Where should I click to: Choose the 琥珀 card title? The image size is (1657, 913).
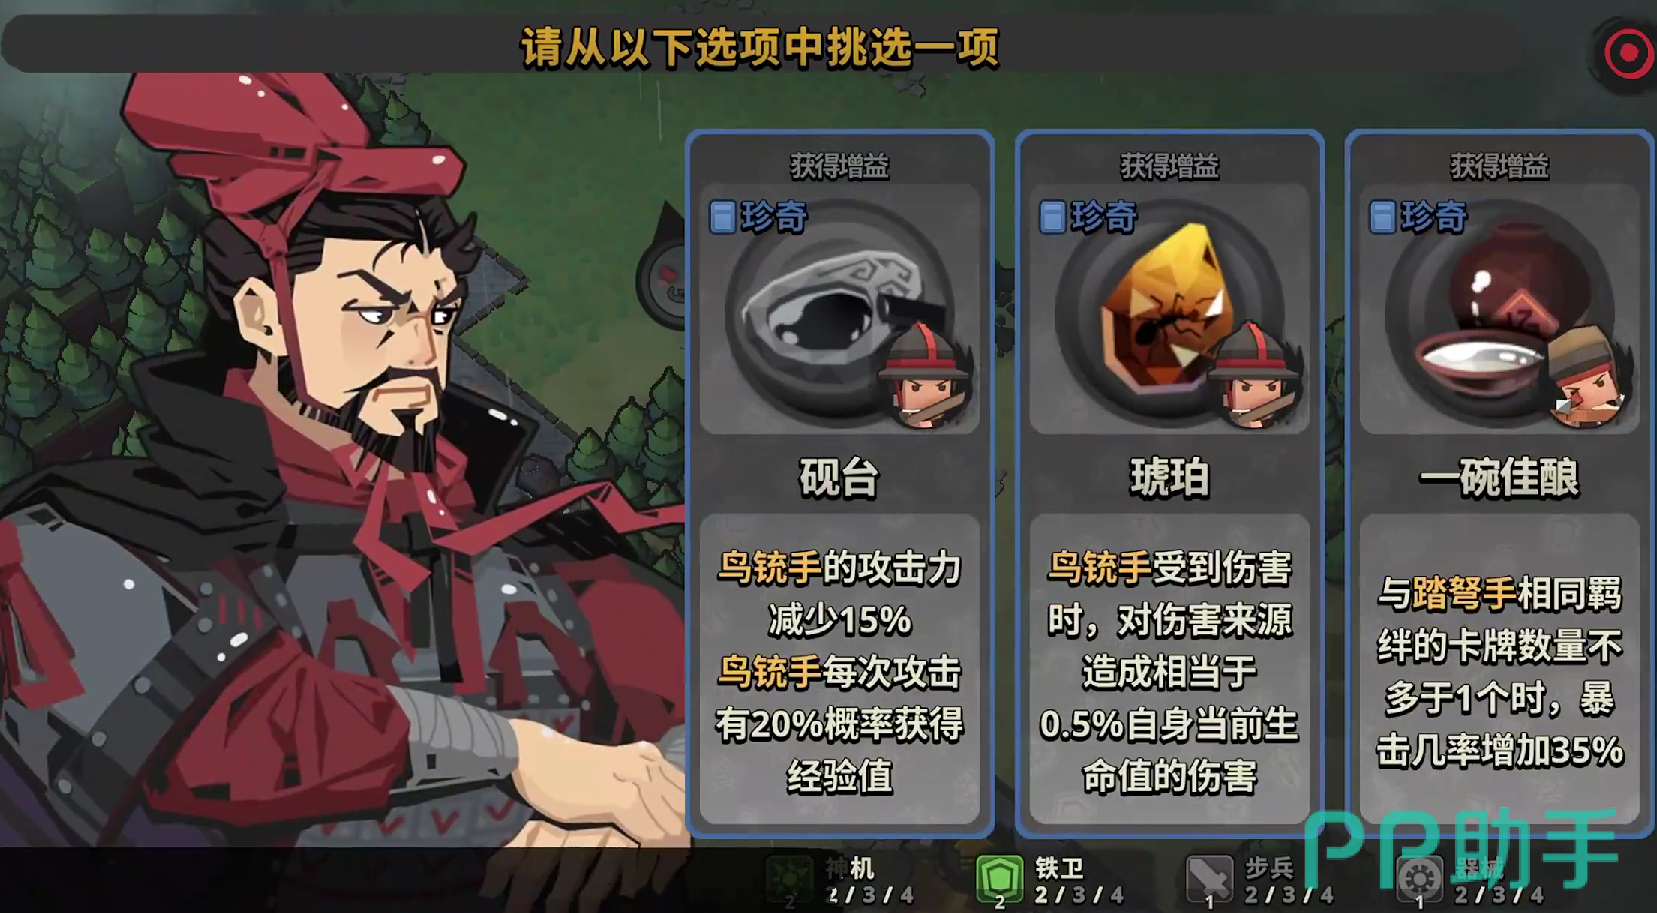[1169, 477]
